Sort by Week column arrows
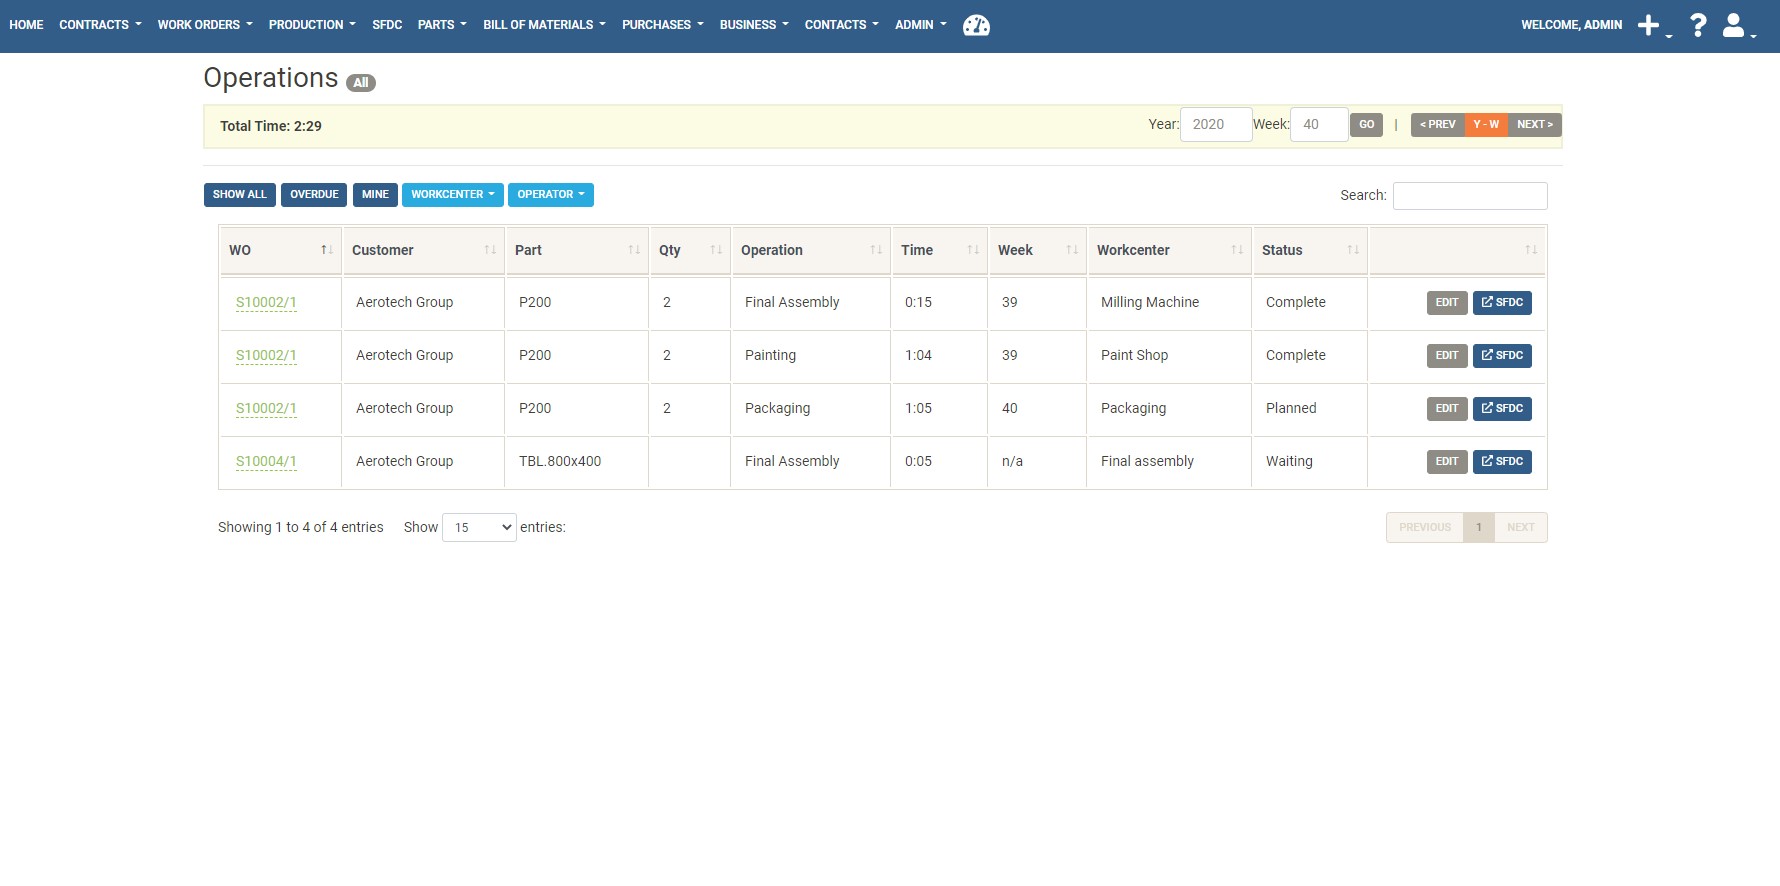The height and width of the screenshot is (886, 1780). coord(1072,250)
